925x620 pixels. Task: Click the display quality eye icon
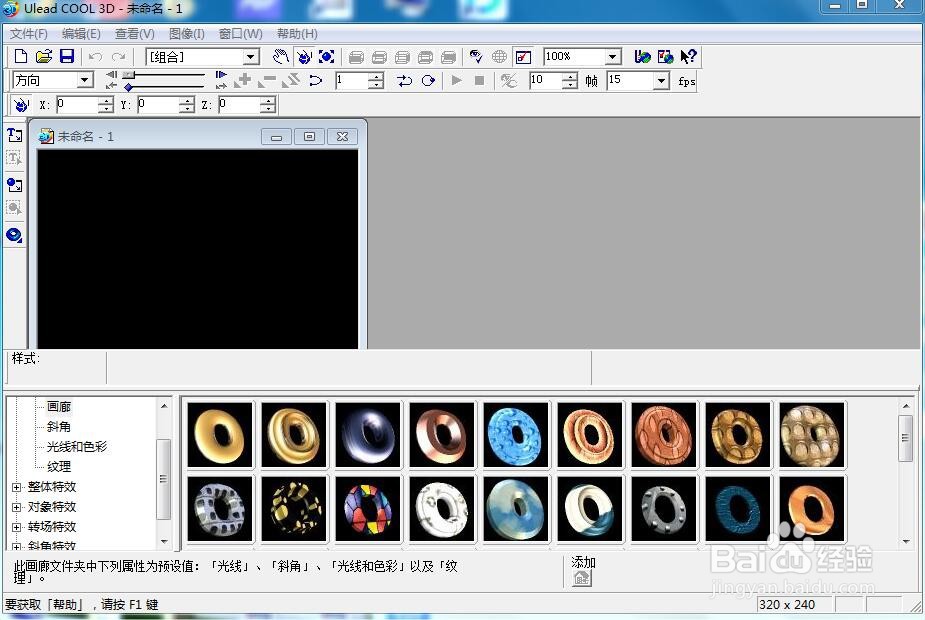tap(476, 57)
